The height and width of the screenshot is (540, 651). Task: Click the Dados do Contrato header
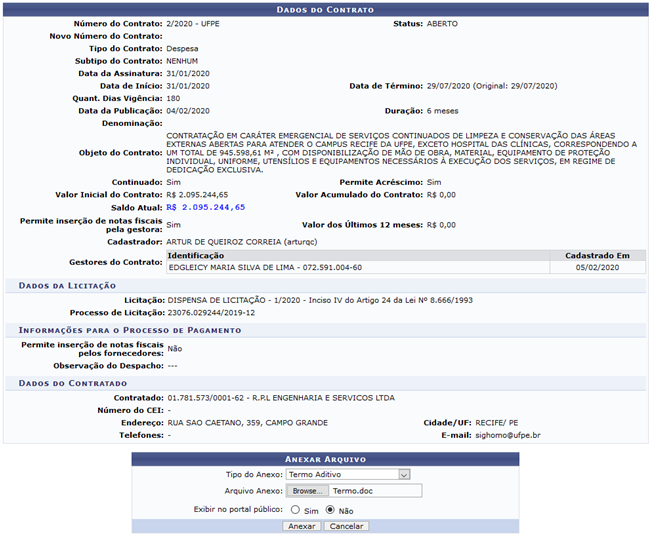[325, 10]
